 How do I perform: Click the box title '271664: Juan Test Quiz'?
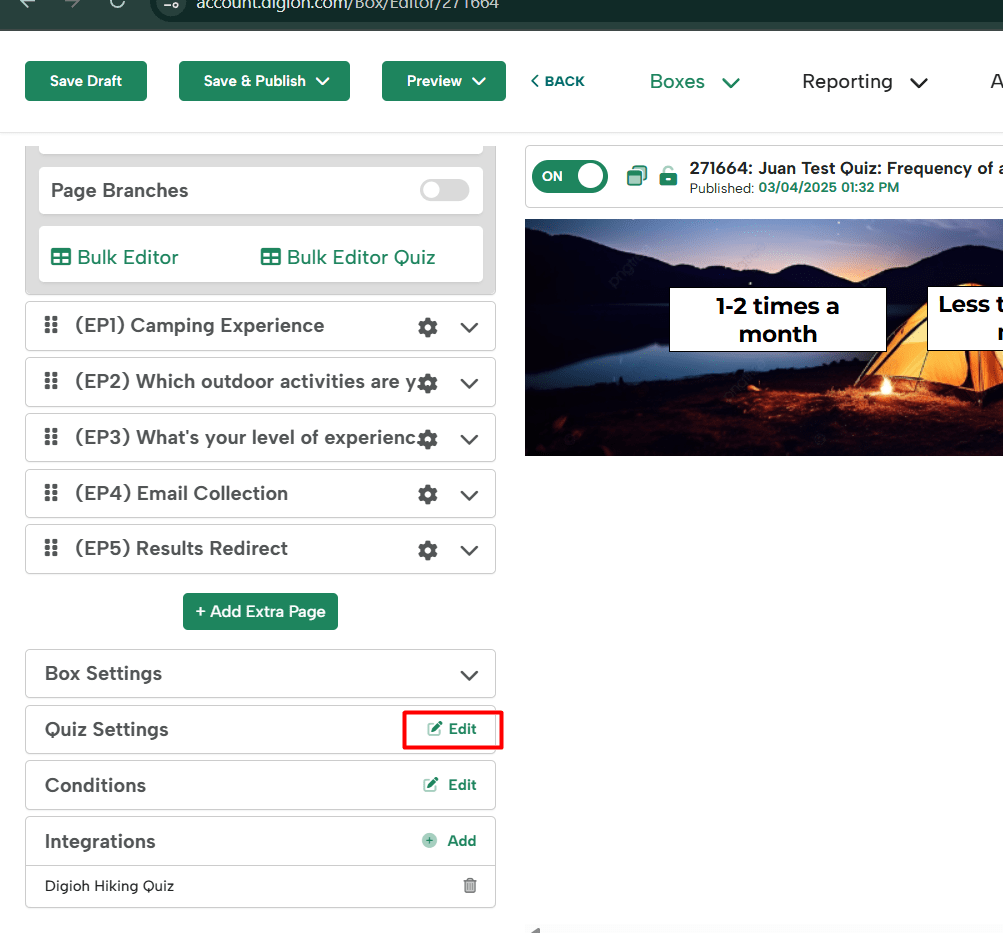[x=845, y=168]
